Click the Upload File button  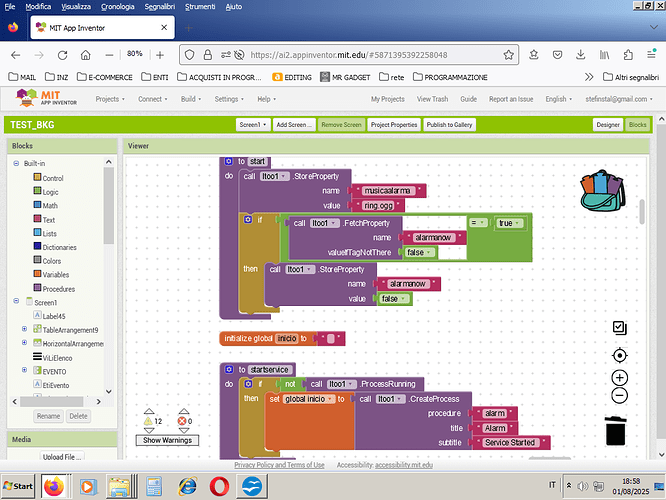62,457
